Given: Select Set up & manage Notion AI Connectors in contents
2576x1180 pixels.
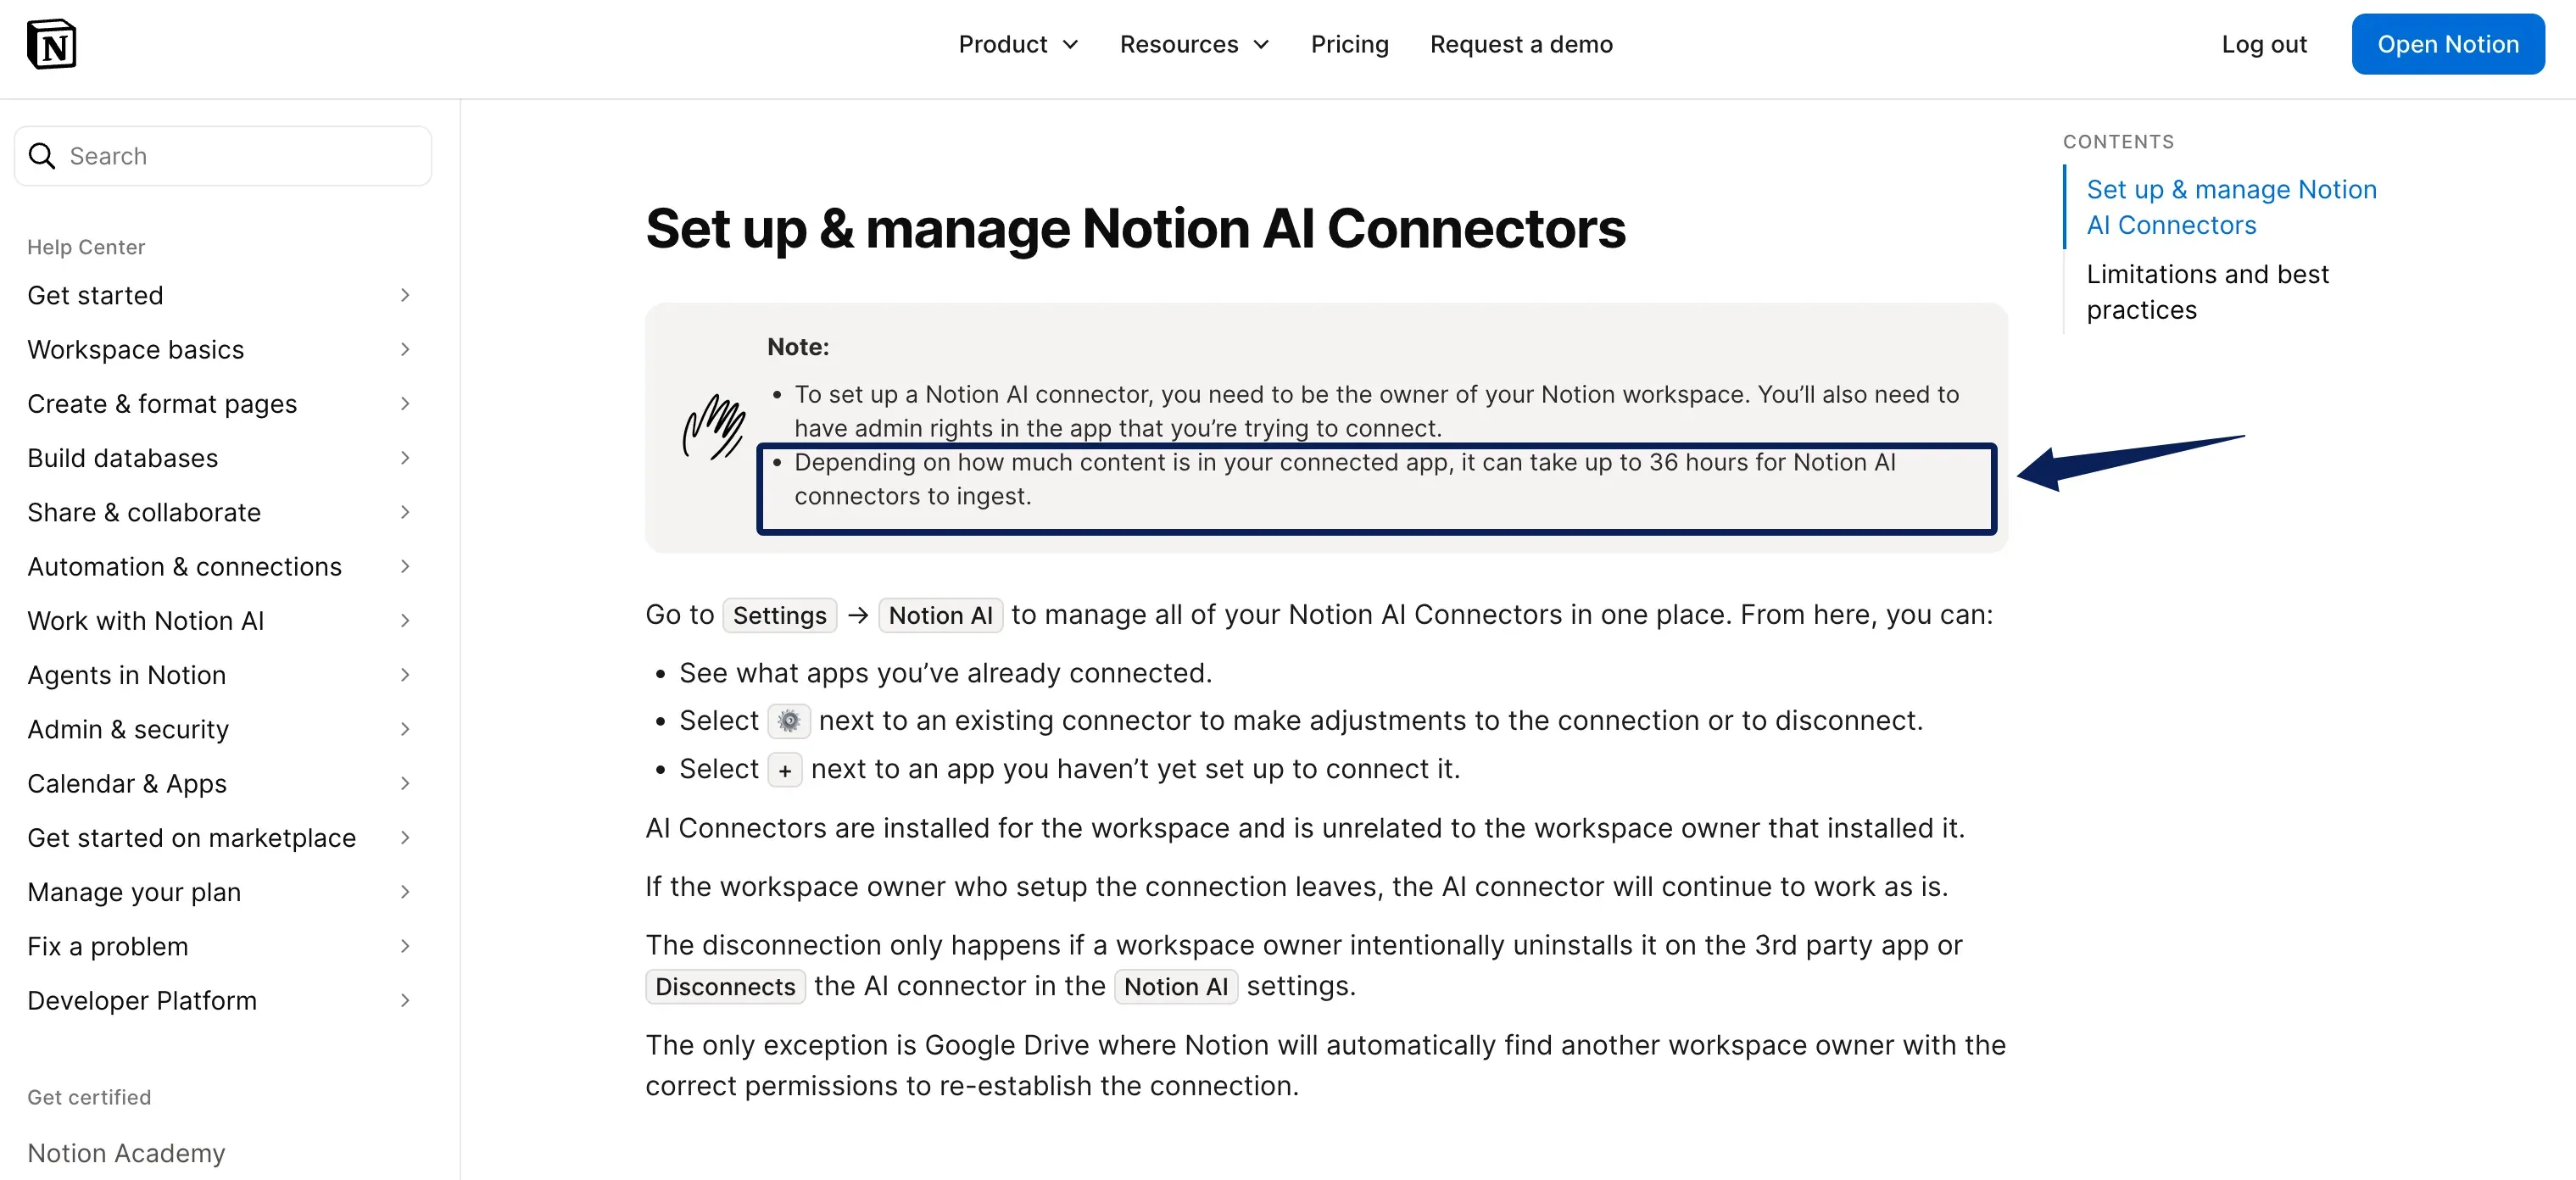Looking at the screenshot, I should pos(2231,207).
